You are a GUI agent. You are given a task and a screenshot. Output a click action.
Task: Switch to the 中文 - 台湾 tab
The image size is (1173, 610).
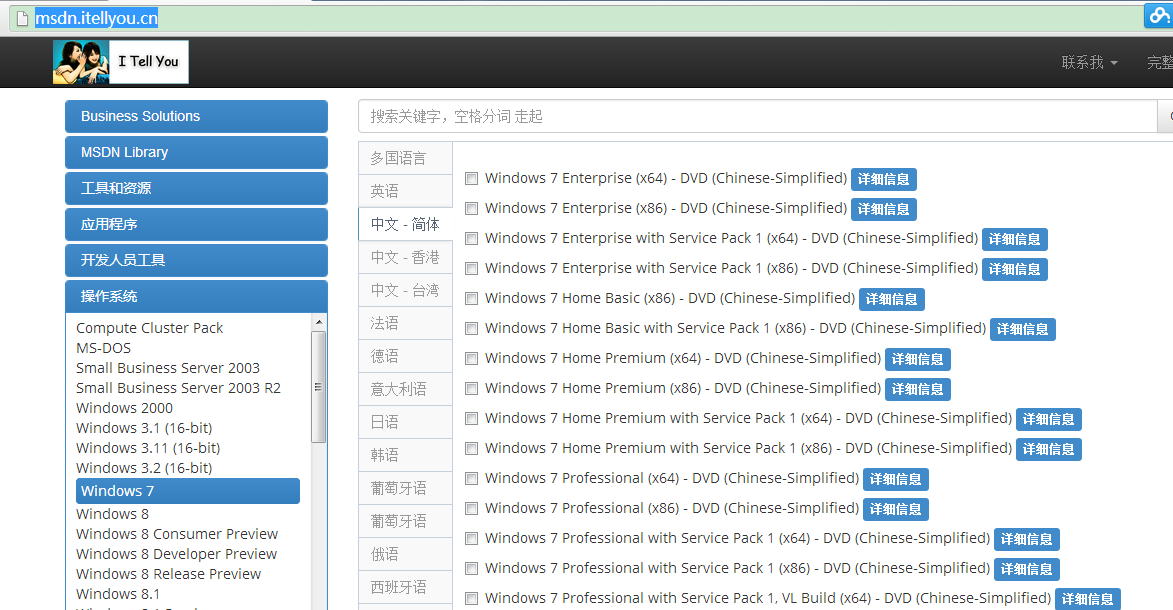[405, 290]
